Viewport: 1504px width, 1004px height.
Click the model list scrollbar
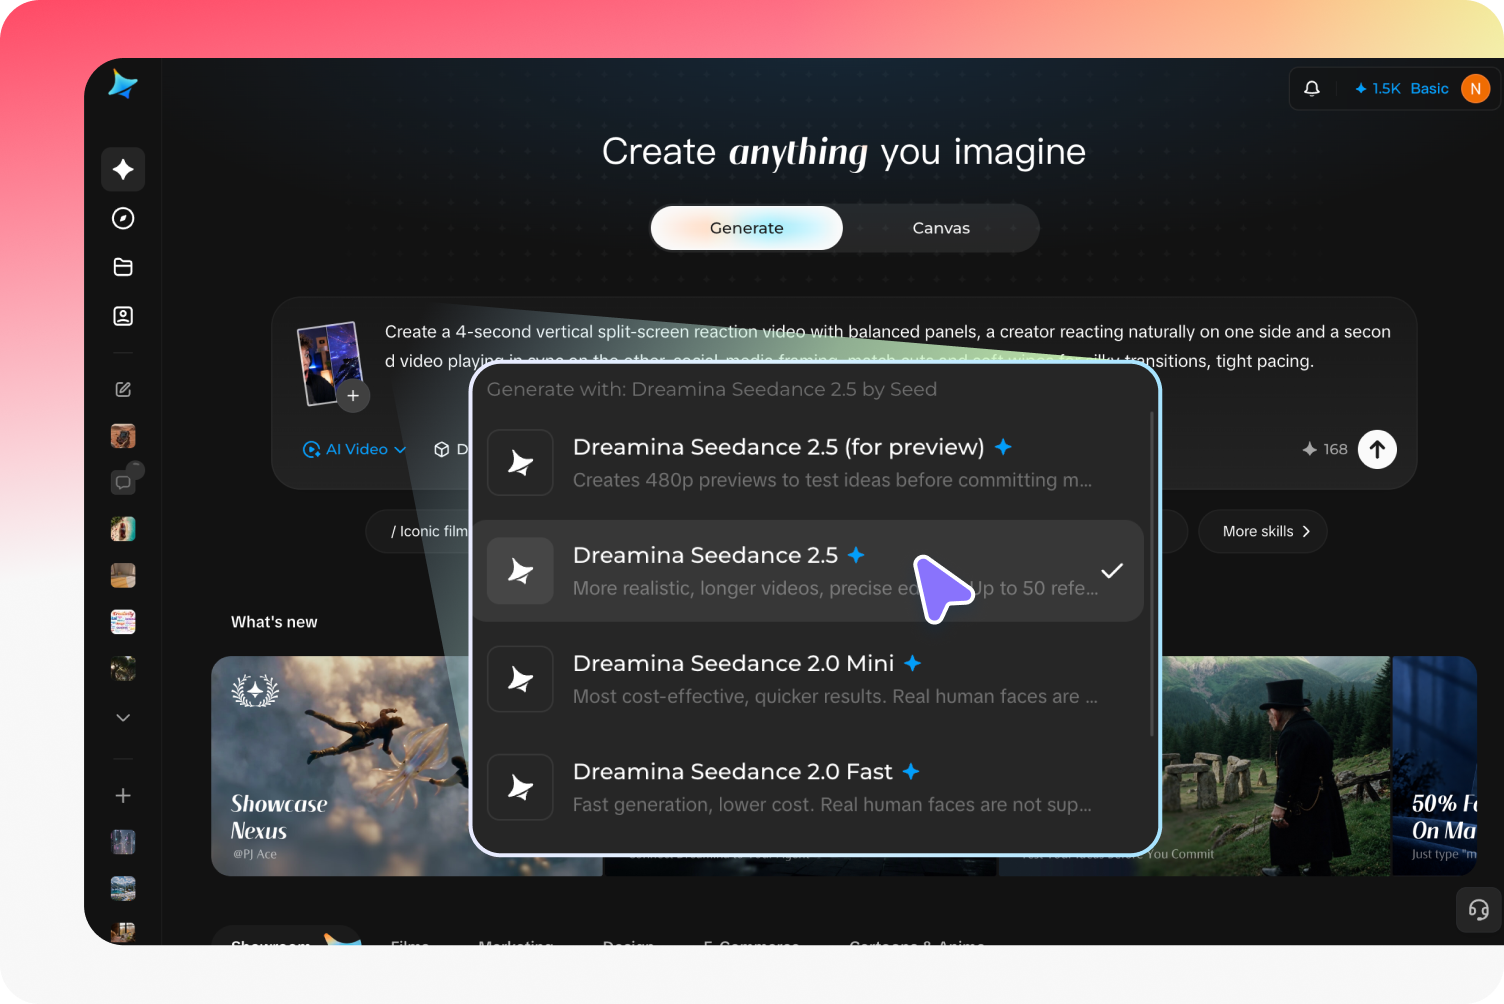[1152, 574]
